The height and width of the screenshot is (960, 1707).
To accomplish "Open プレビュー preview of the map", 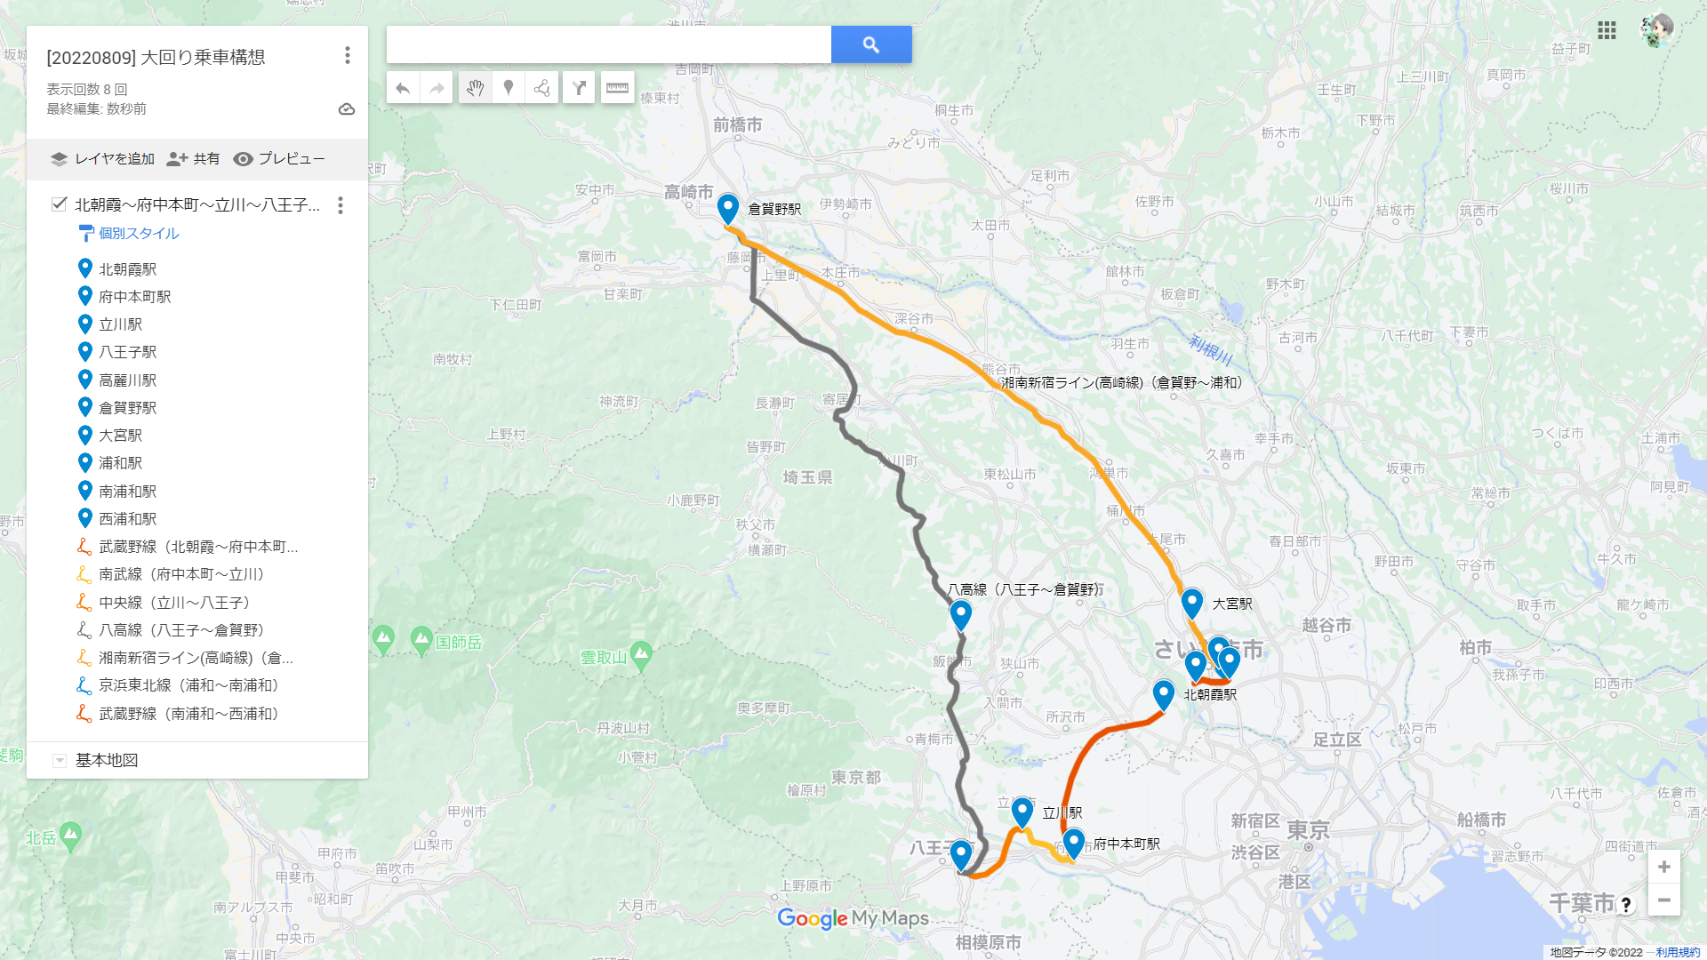I will coord(279,159).
